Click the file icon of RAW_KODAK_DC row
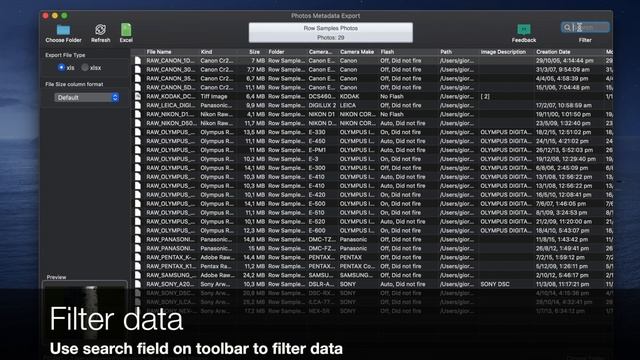 point(138,96)
